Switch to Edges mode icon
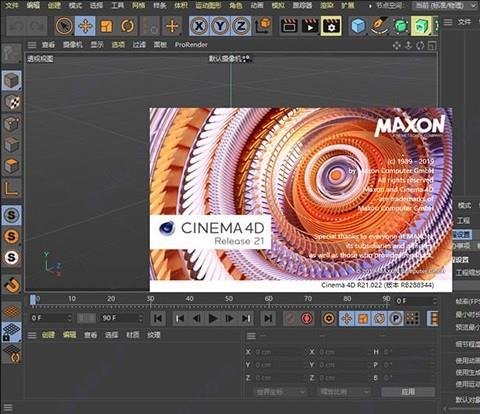Screen dimensions: 480x414 12,145
